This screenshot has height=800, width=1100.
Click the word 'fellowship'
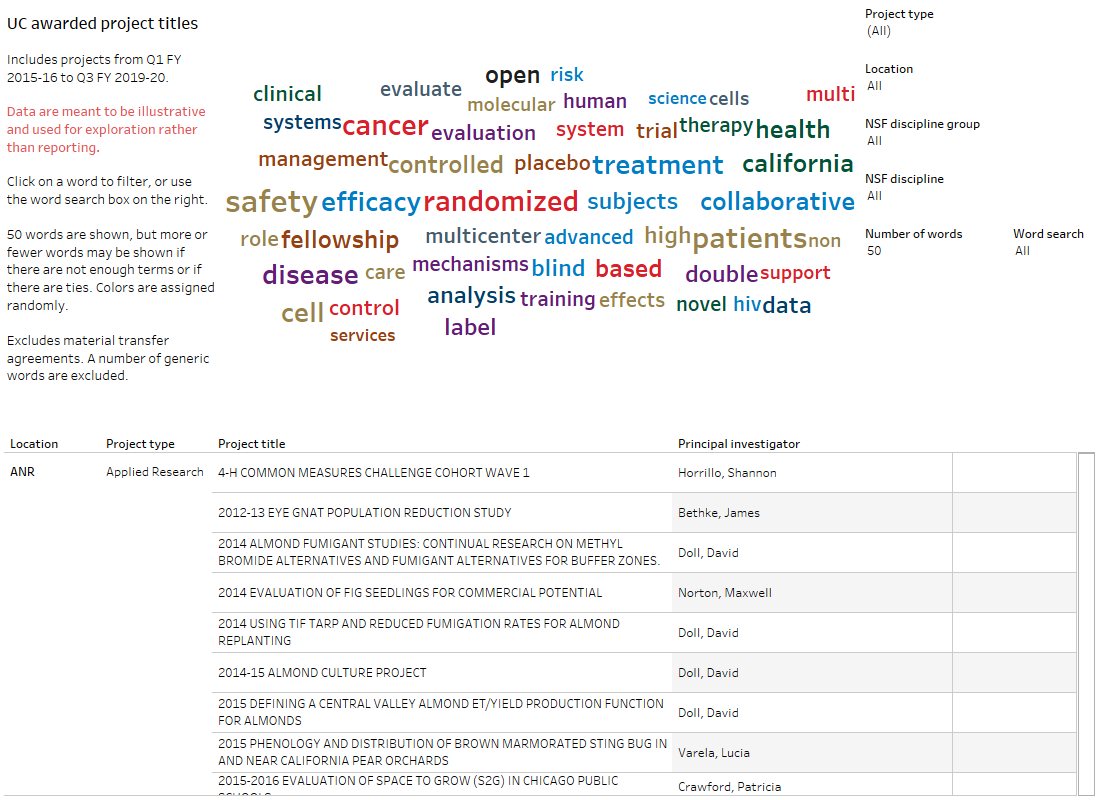(x=339, y=240)
